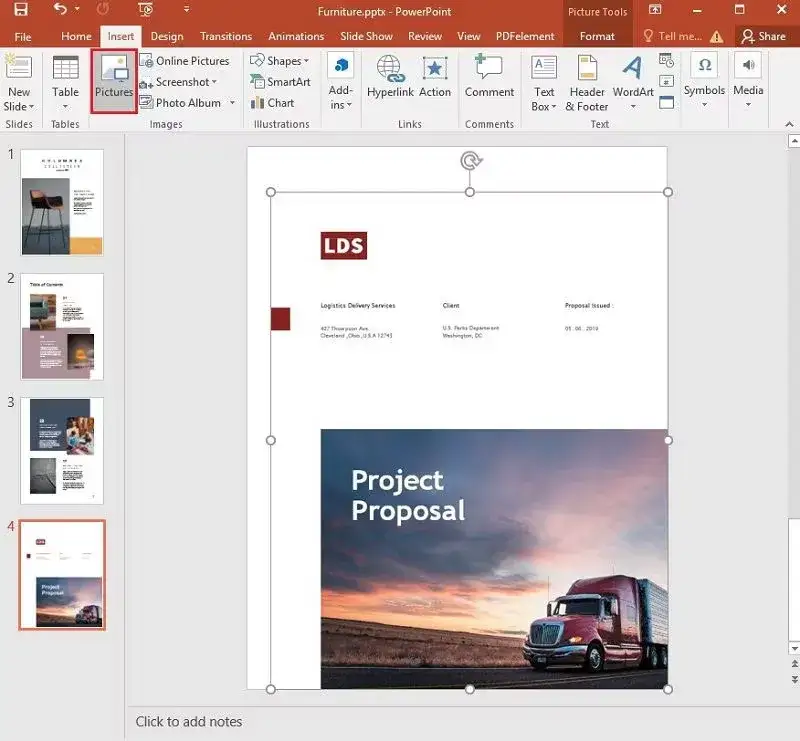Open the Media dropdown

click(748, 82)
